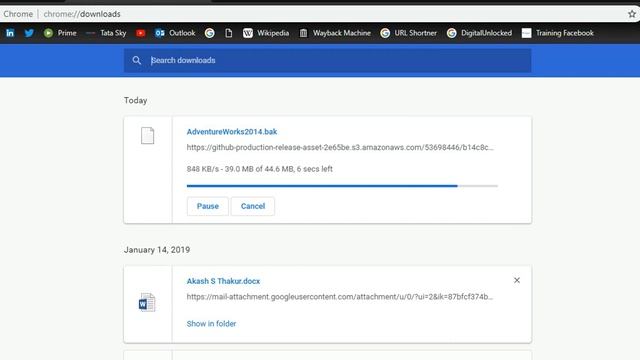
Task: Open the Twitter bookmark icon
Action: tap(29, 33)
